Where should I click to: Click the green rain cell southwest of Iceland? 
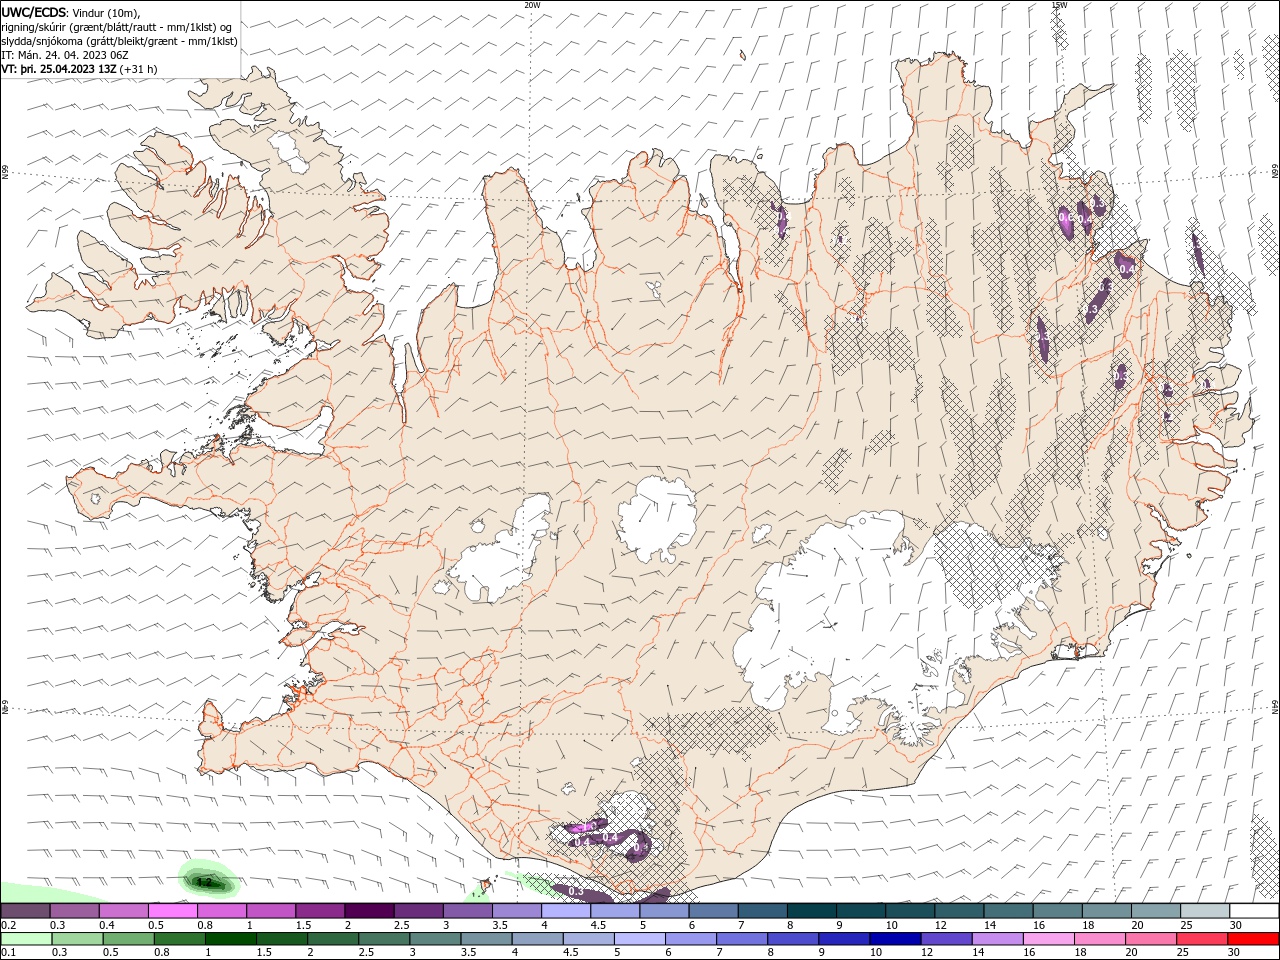(209, 881)
